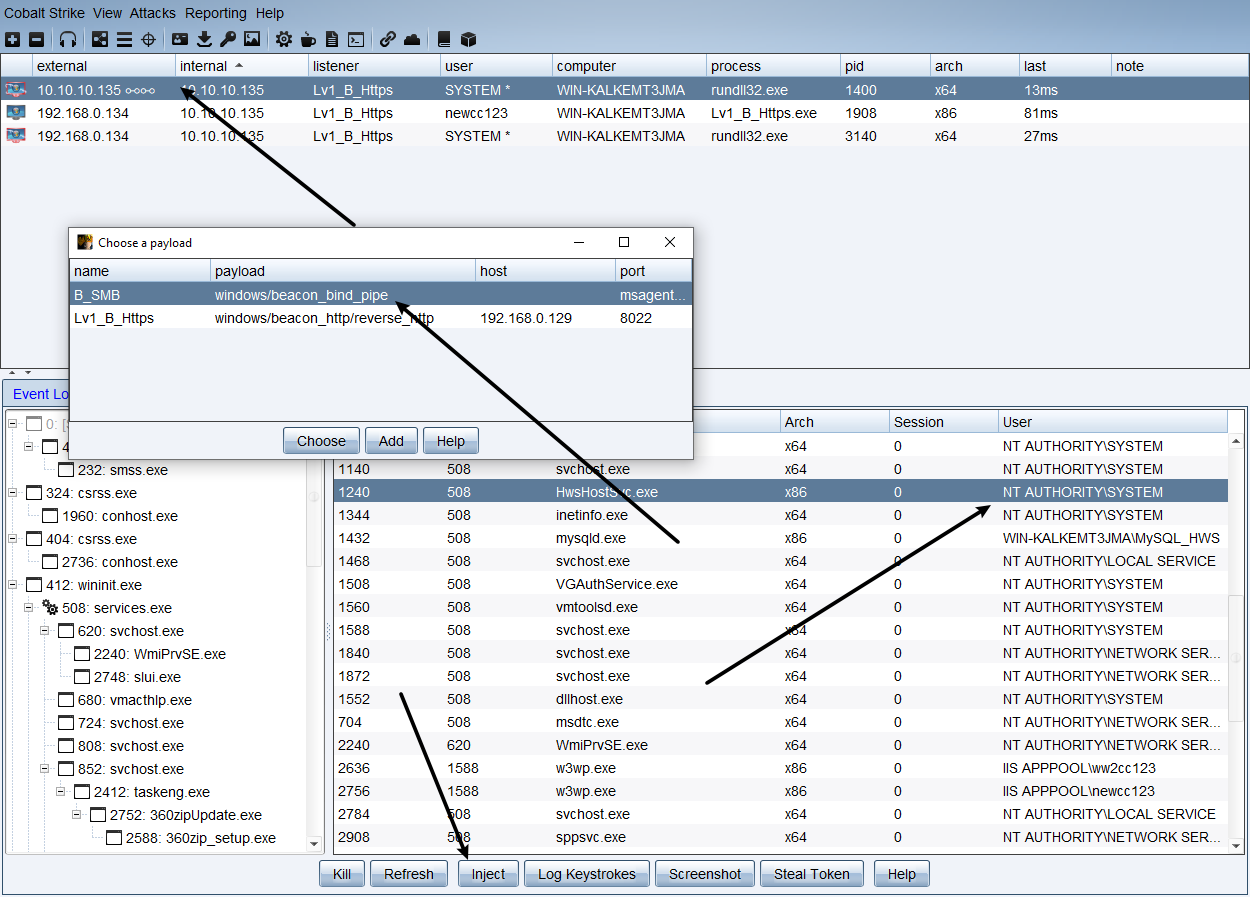Open listeners via the headphones icon

(x=68, y=39)
